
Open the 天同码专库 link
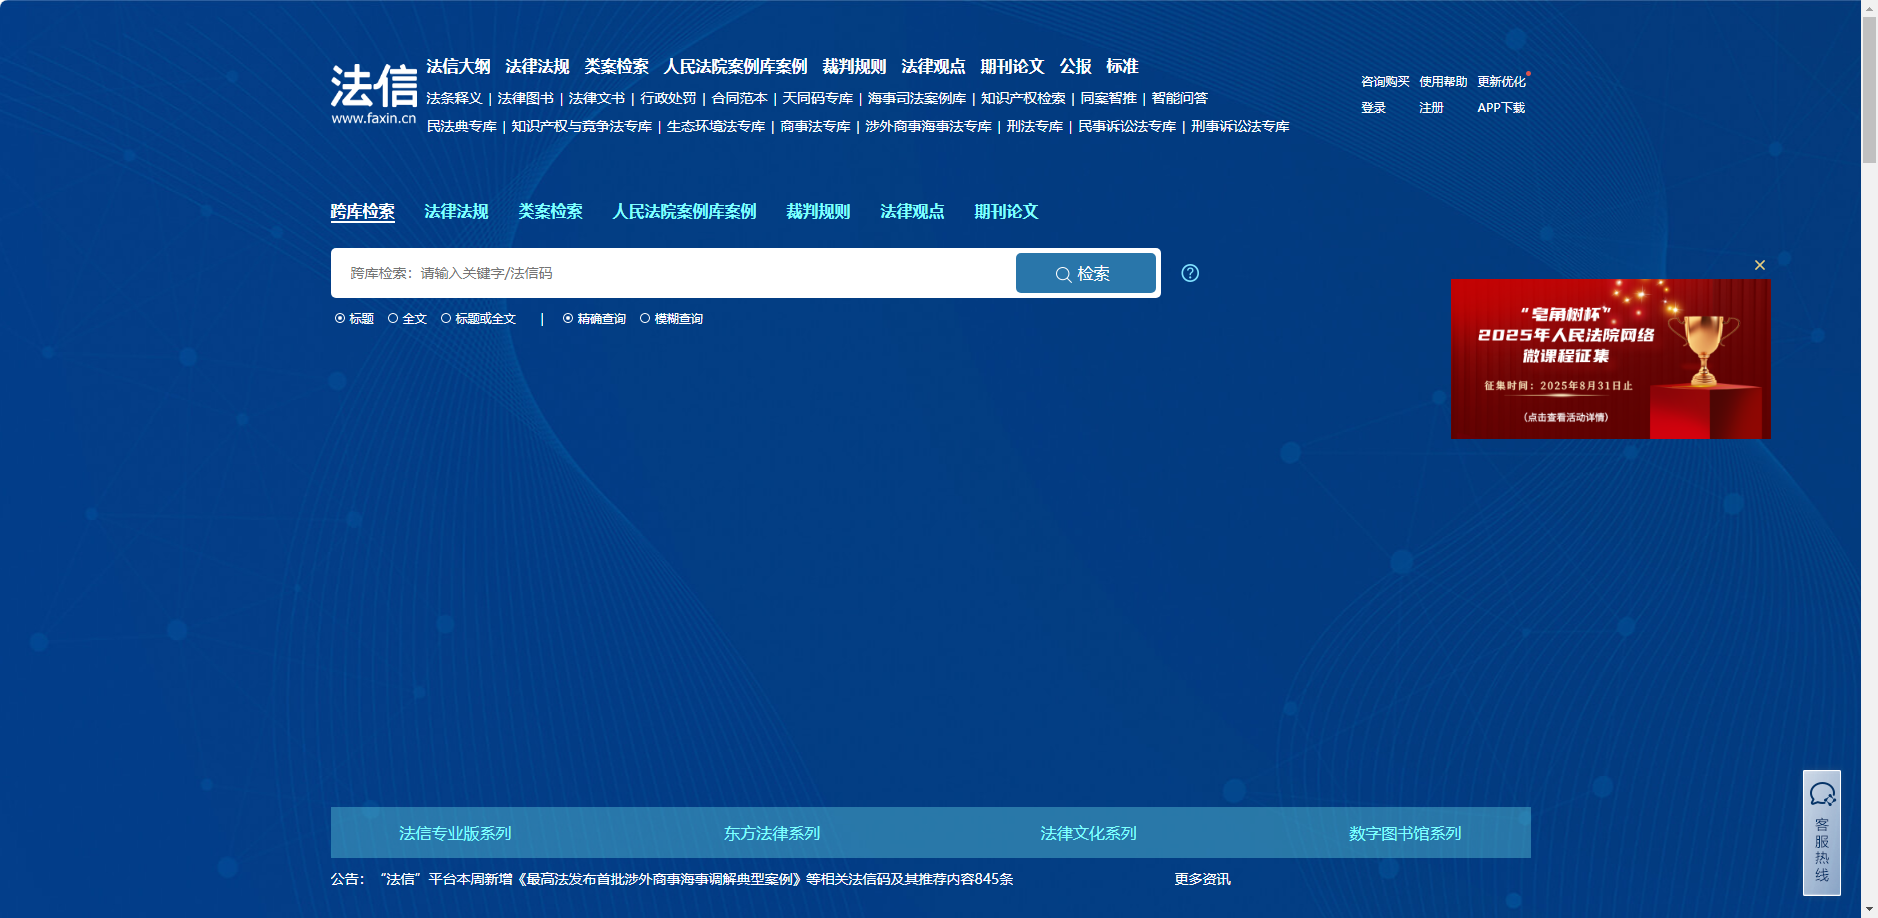pyautogui.click(x=817, y=98)
